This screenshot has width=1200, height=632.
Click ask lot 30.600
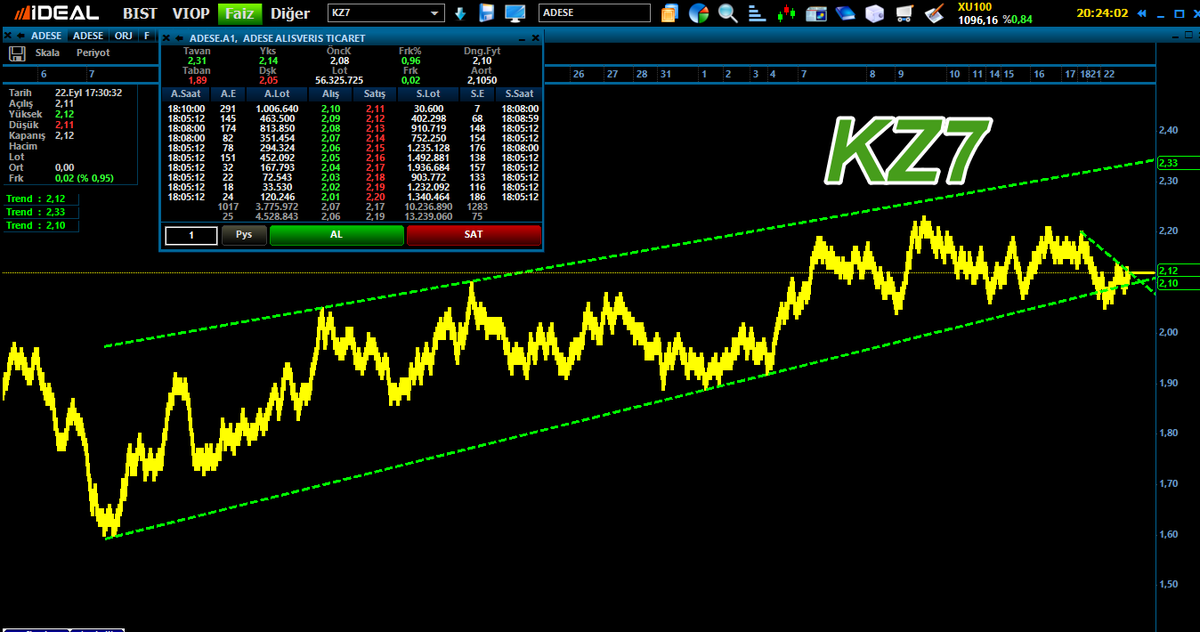(428, 108)
